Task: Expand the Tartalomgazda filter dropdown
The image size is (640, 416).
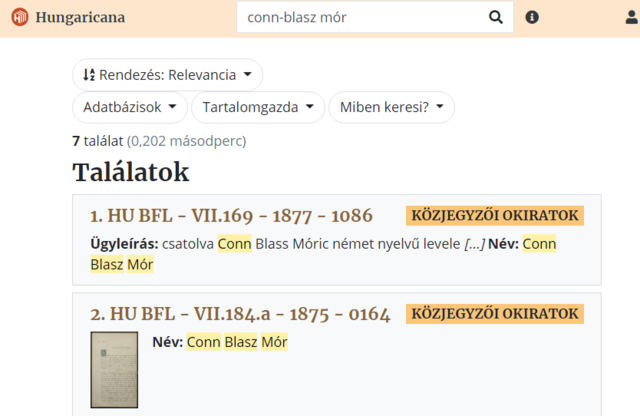Action: [258, 107]
